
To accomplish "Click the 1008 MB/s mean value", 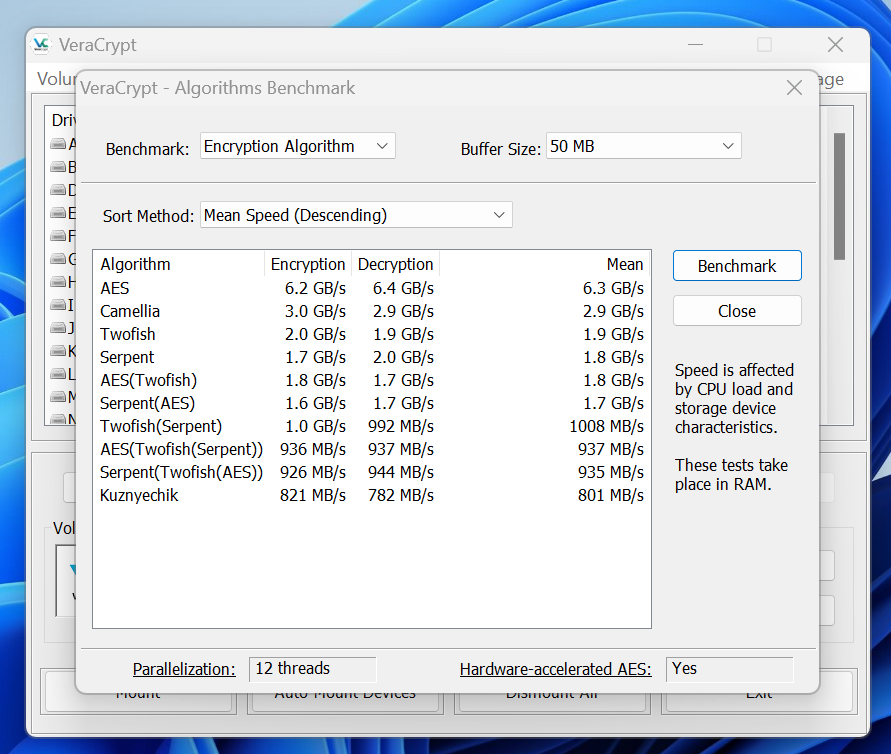I will [606, 426].
